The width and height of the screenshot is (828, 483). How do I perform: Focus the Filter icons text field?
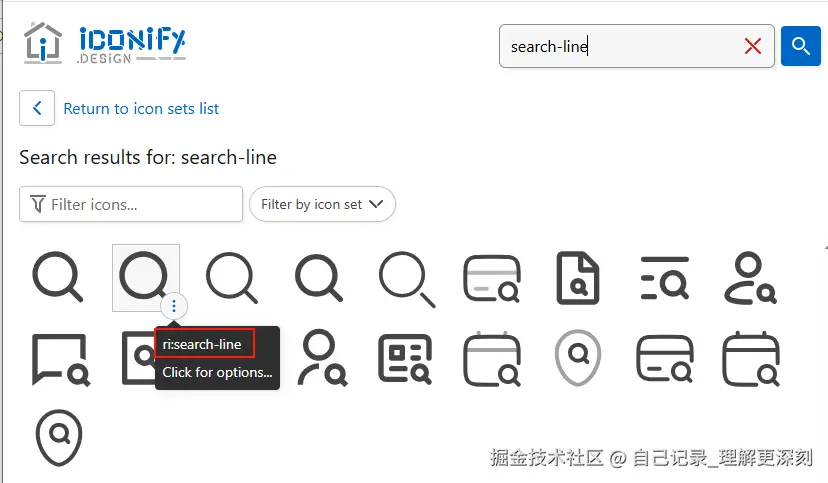click(131, 204)
